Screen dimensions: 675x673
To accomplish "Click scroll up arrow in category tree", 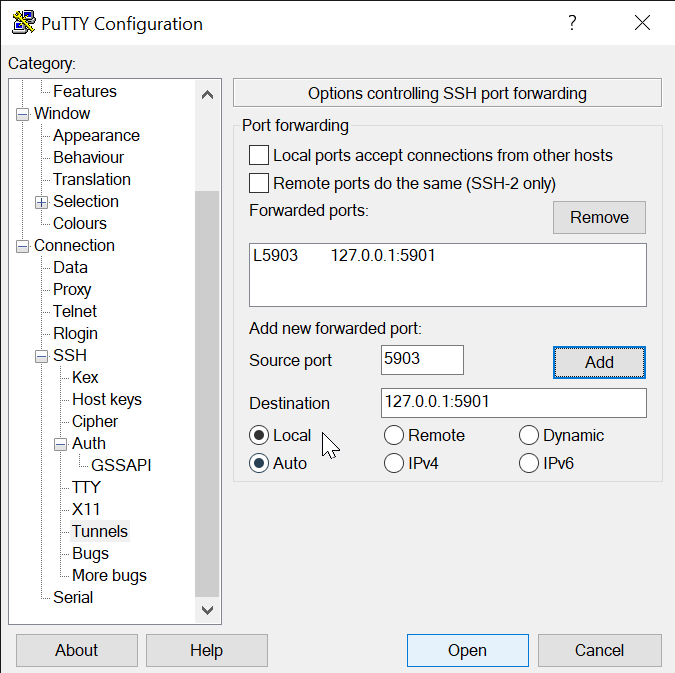I will (207, 94).
